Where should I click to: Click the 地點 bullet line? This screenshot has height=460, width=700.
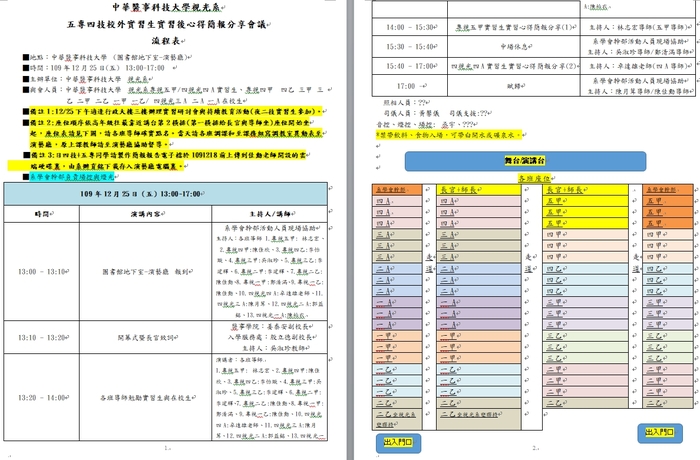[x=107, y=57]
